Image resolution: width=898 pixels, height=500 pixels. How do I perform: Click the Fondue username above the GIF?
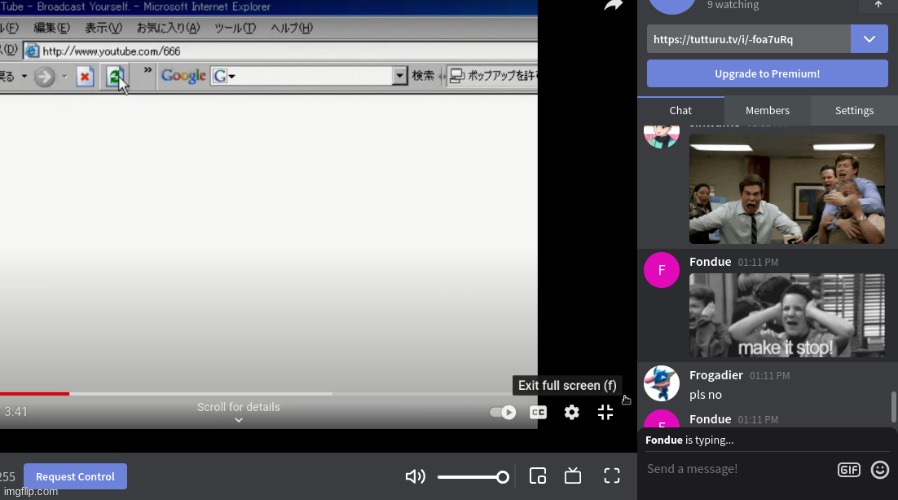710,262
